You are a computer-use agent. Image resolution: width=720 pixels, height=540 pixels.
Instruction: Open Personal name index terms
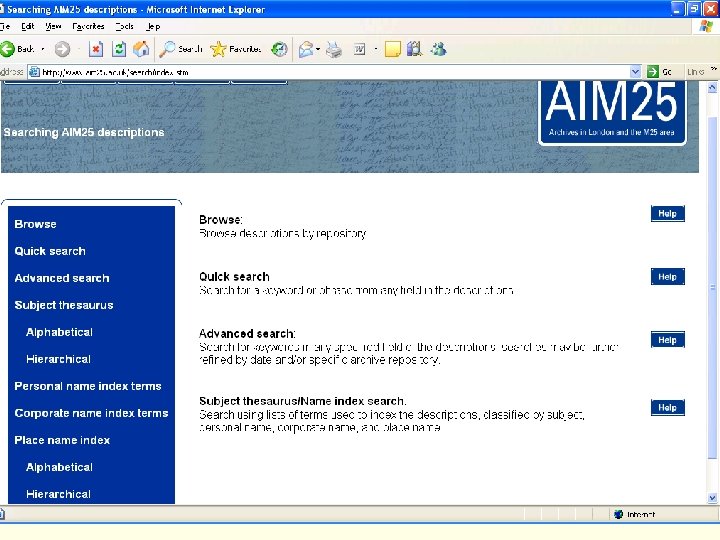pyautogui.click(x=88, y=386)
